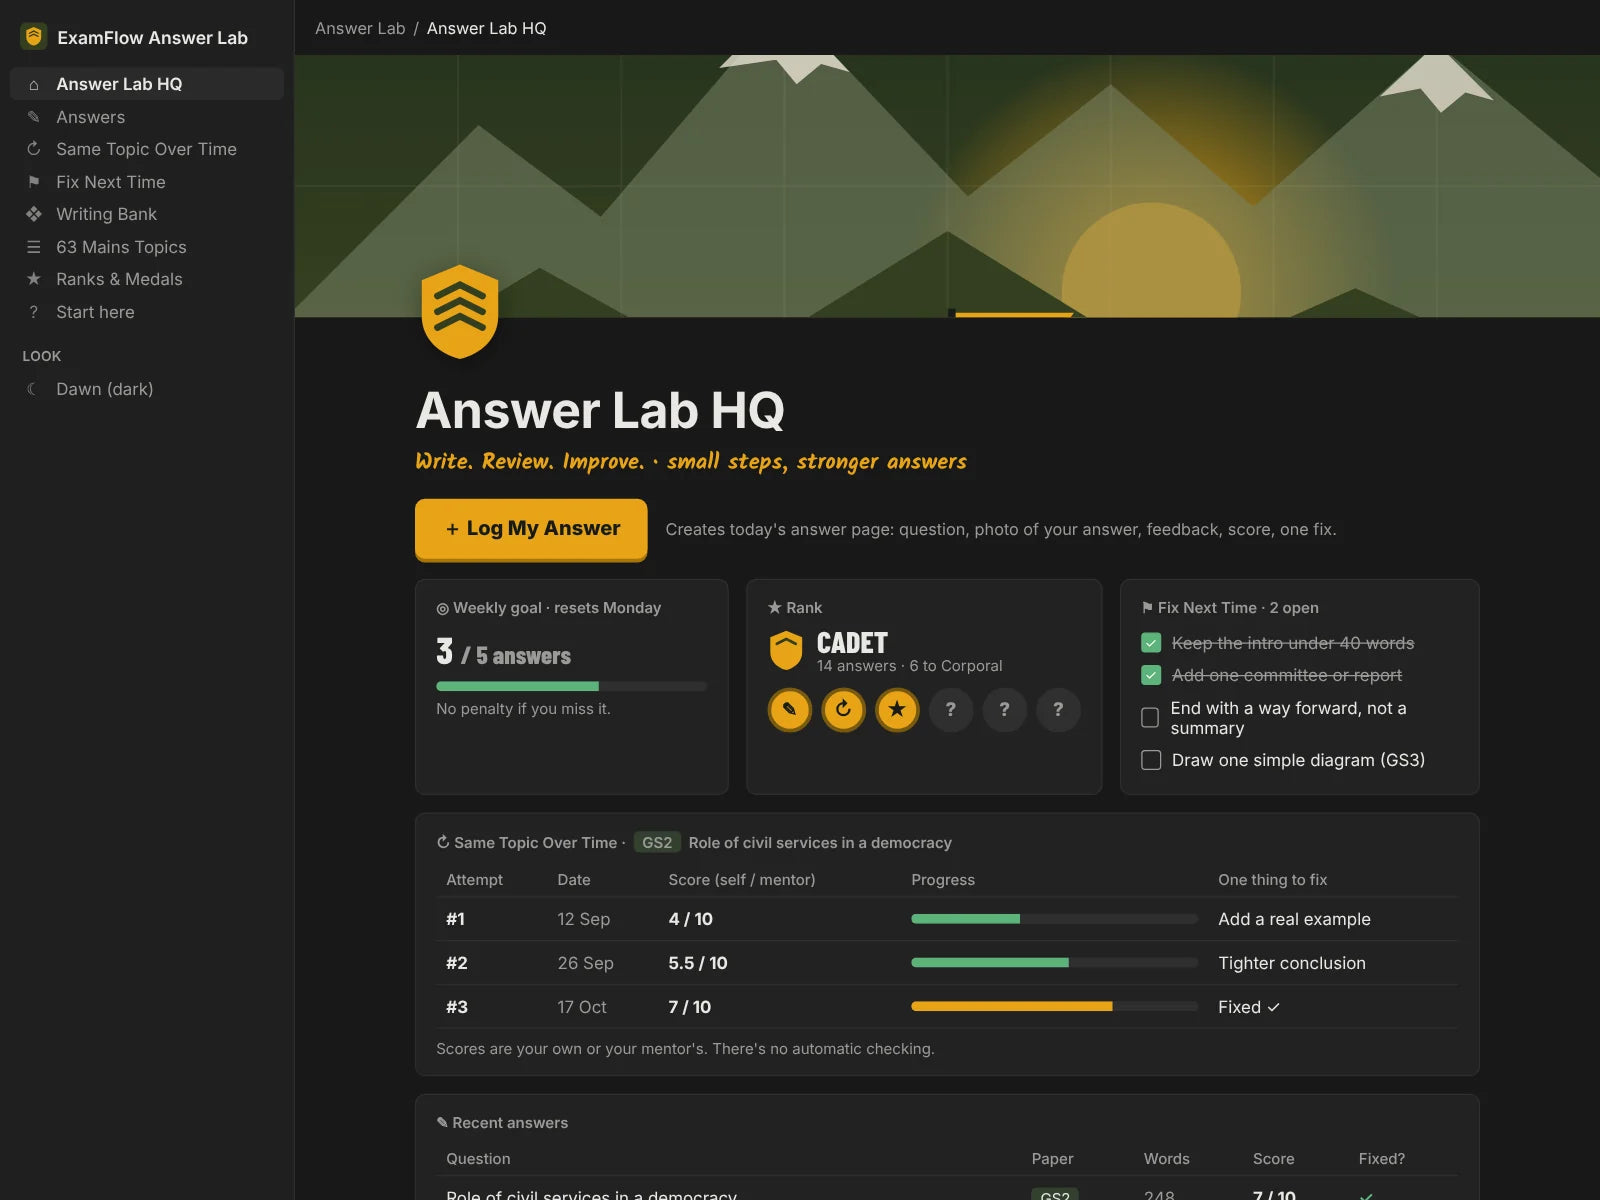The height and width of the screenshot is (1200, 1600).
Task: Click the ExamFlow shield logo in sidebar header
Action: (x=34, y=37)
